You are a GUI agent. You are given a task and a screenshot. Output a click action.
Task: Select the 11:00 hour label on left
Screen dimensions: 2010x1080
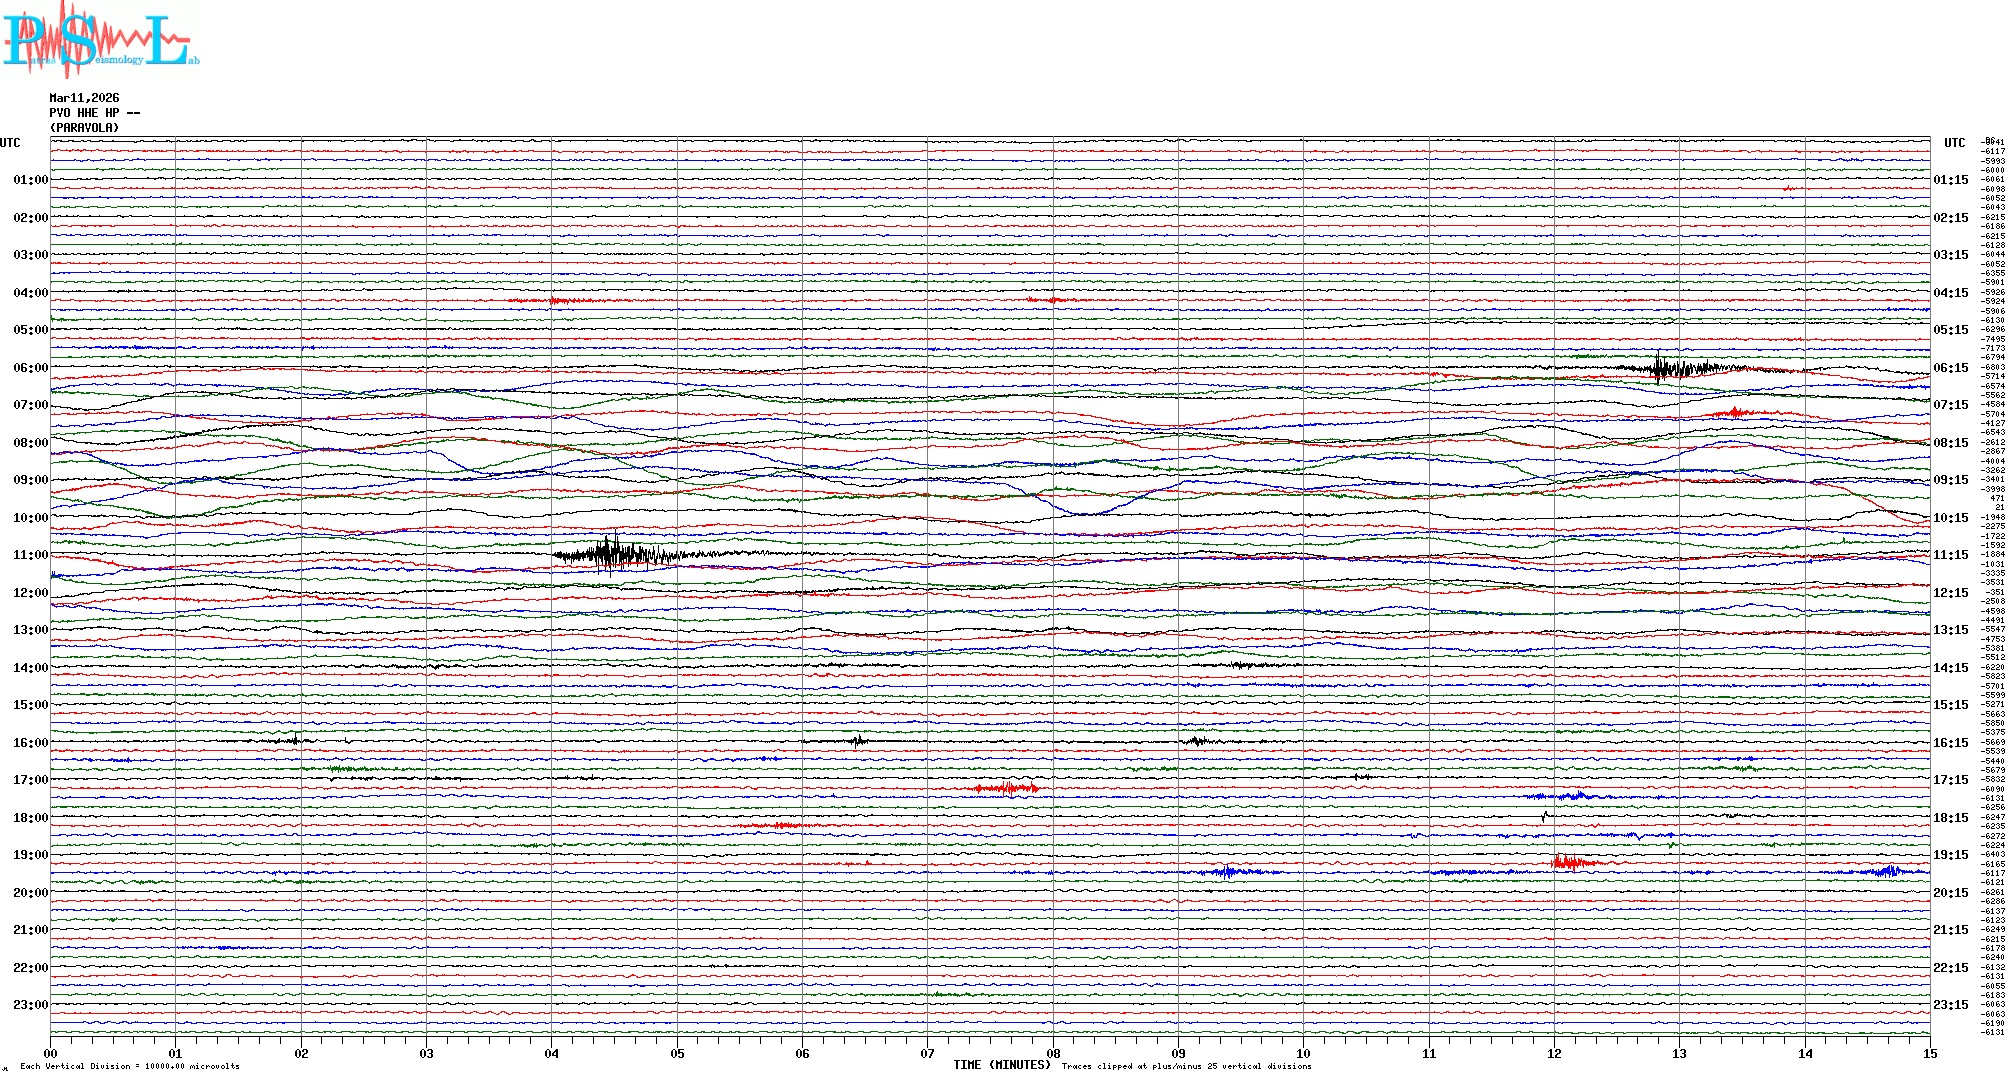[30, 555]
